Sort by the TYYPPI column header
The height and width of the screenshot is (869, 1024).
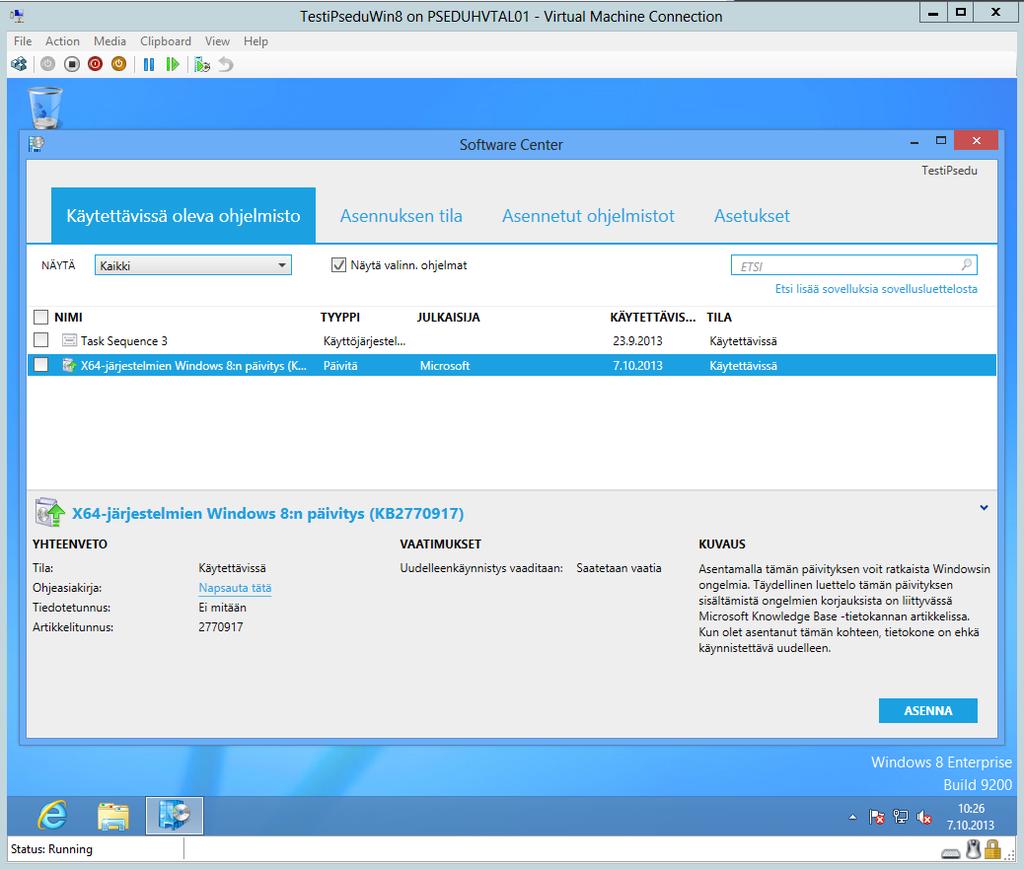pos(340,317)
